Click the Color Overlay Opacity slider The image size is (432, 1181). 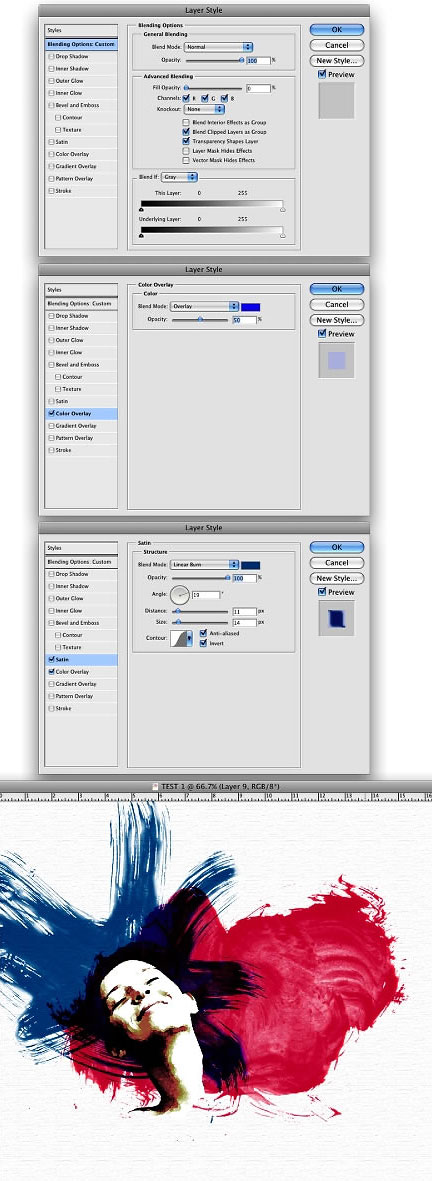coord(200,319)
